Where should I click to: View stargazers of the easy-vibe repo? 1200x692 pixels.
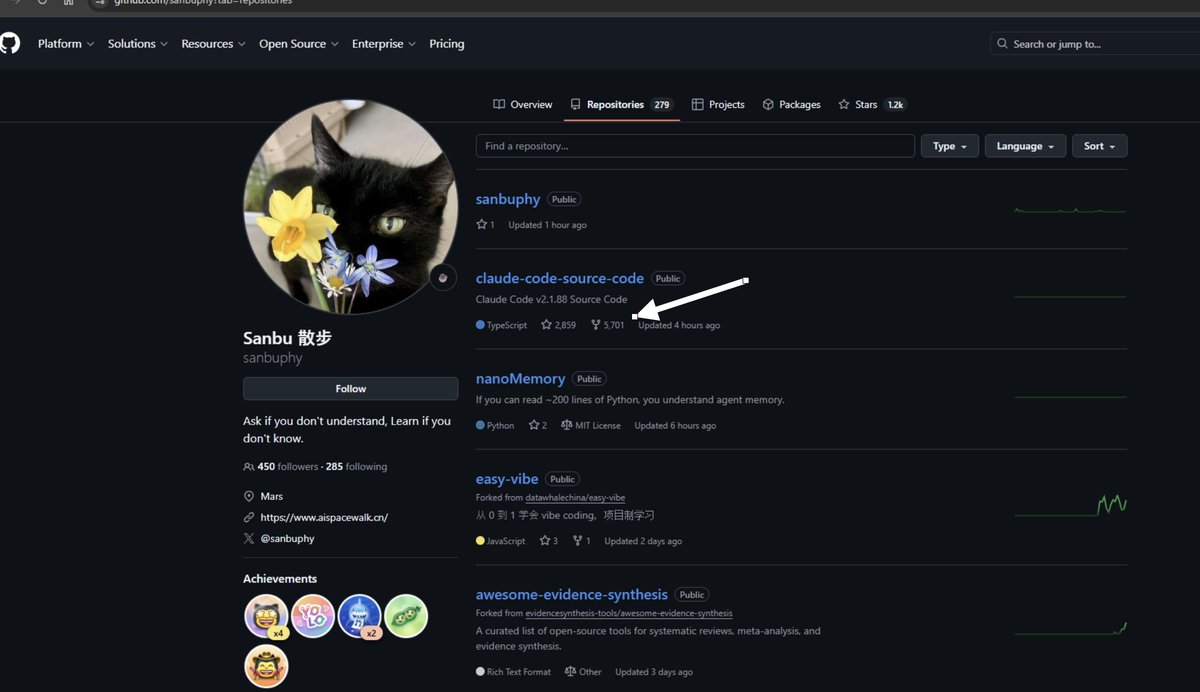click(548, 541)
